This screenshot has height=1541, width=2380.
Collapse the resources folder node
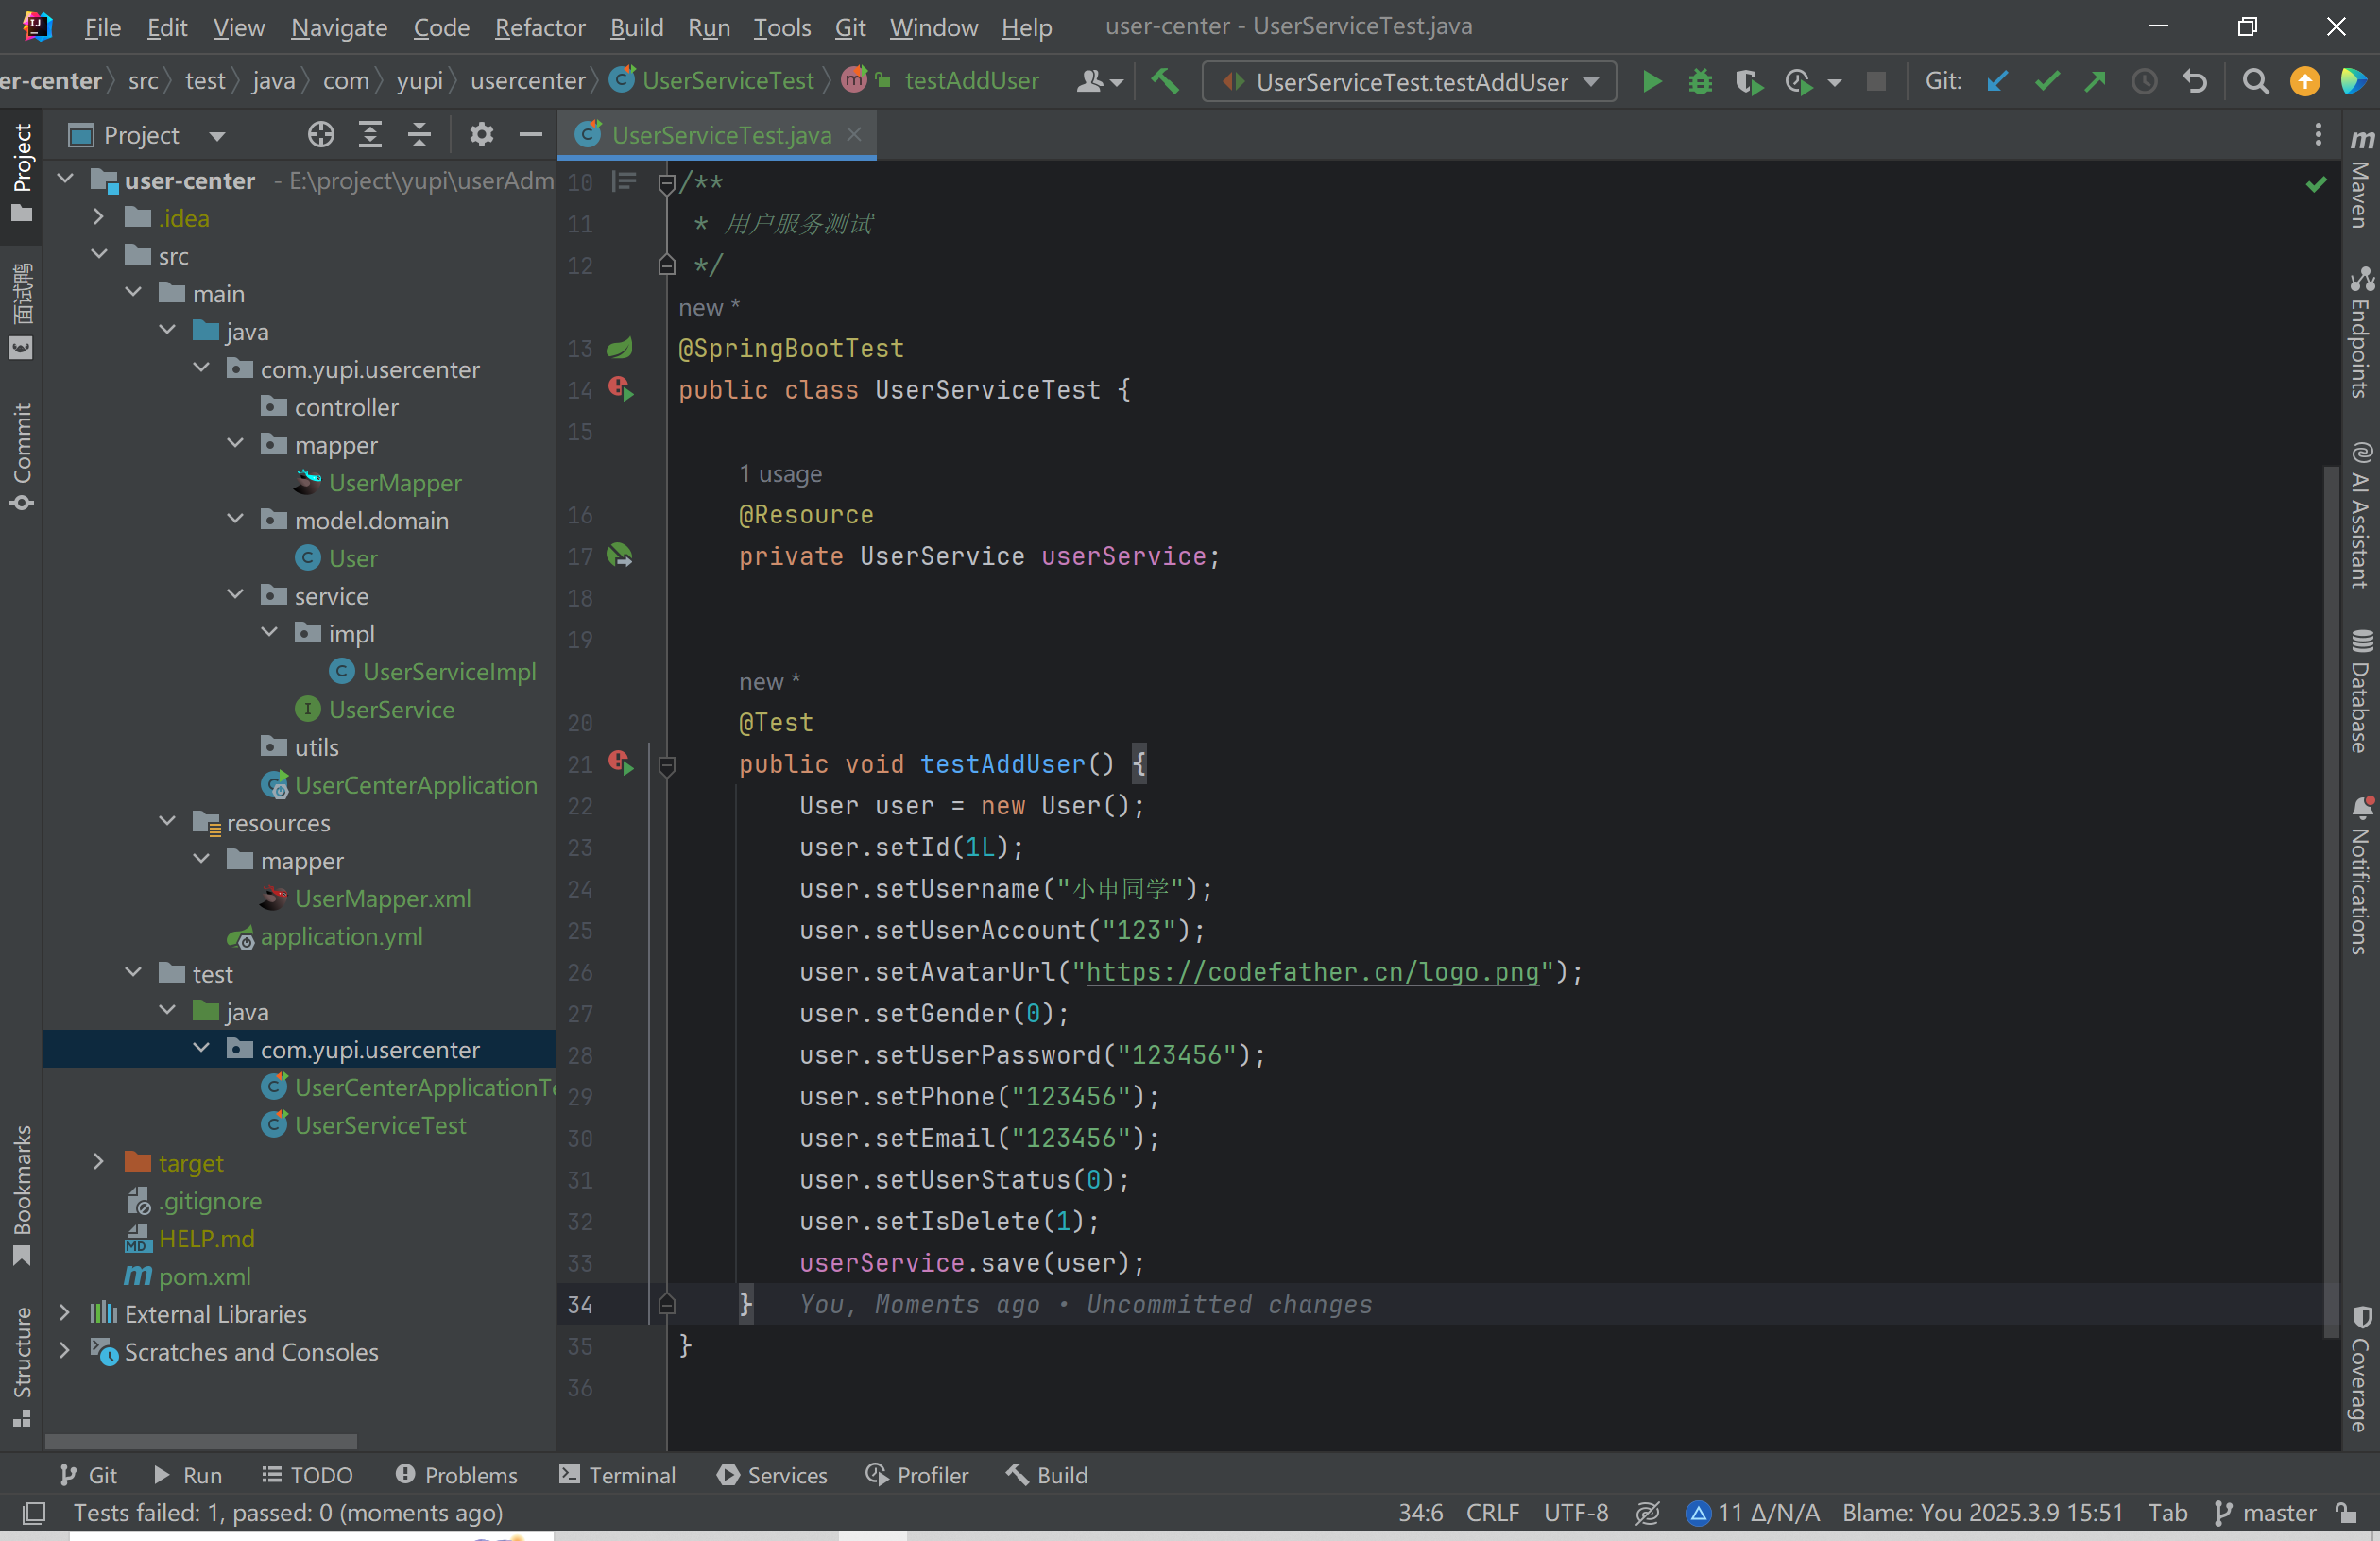(x=167, y=822)
